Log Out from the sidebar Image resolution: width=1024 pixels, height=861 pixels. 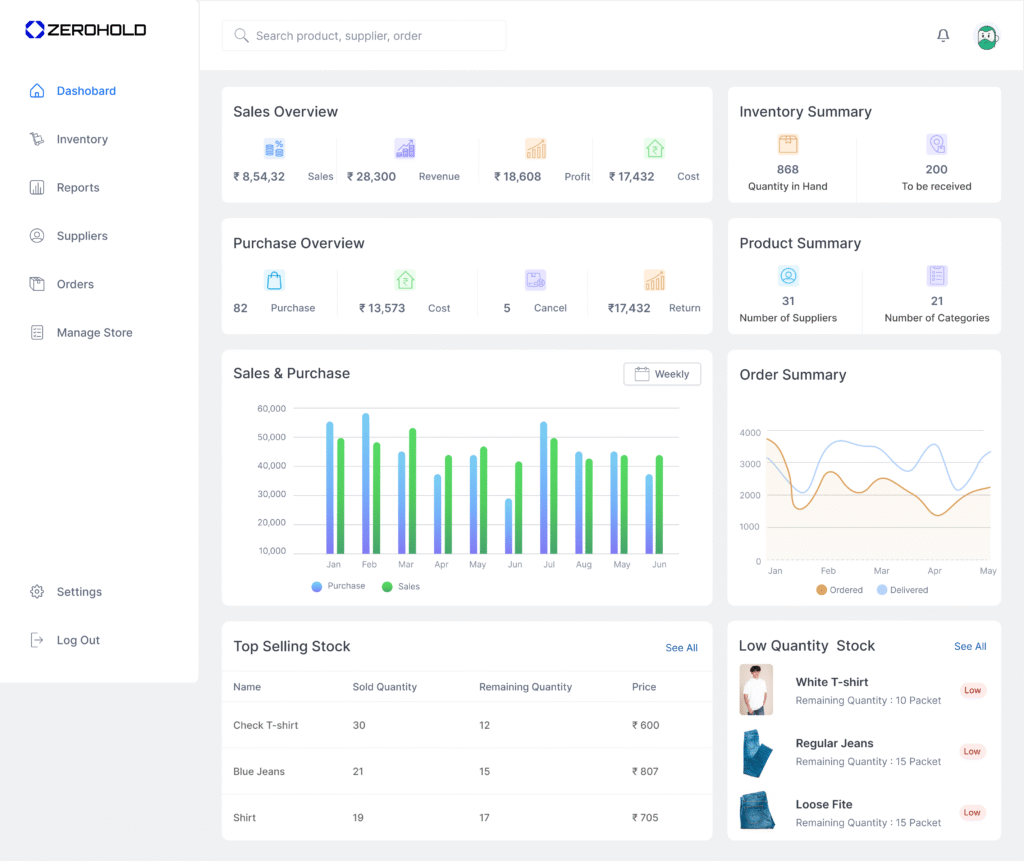[x=78, y=640]
